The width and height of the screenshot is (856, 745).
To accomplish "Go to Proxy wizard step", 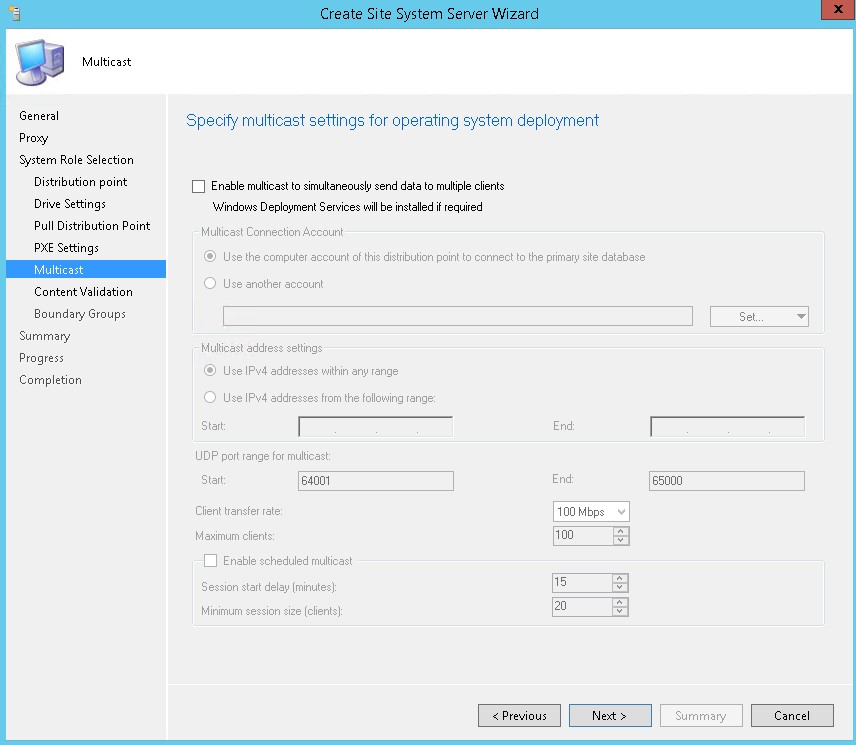I will coord(34,138).
